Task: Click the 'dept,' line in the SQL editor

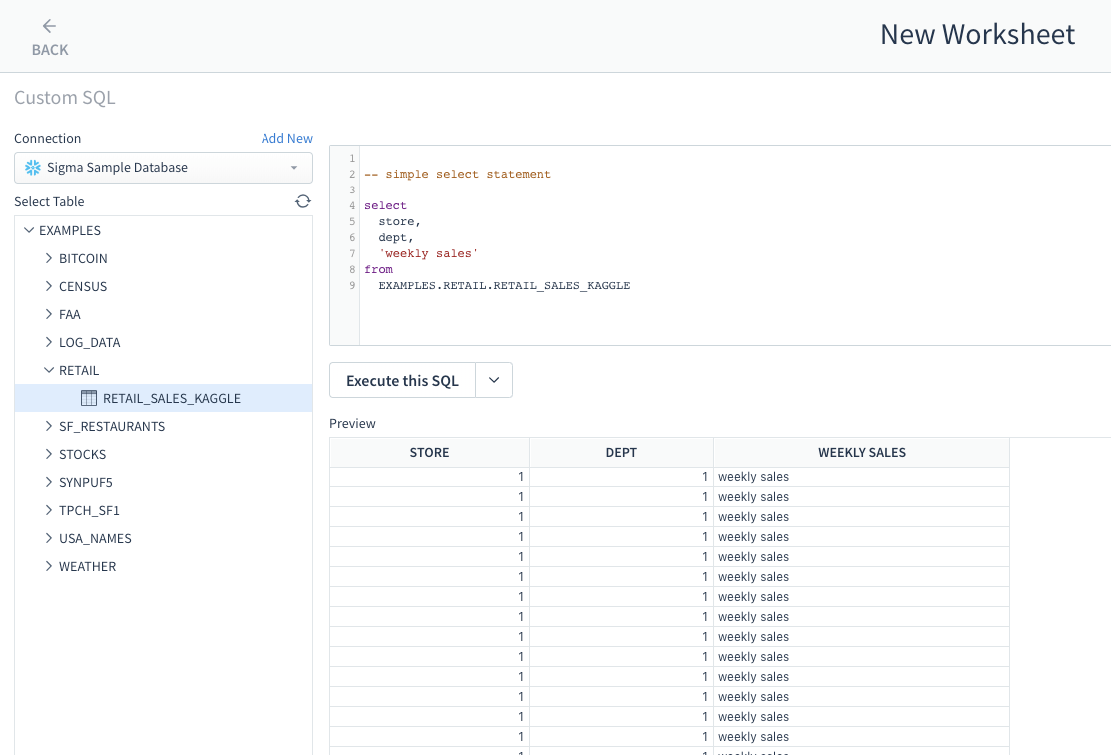Action: (396, 237)
